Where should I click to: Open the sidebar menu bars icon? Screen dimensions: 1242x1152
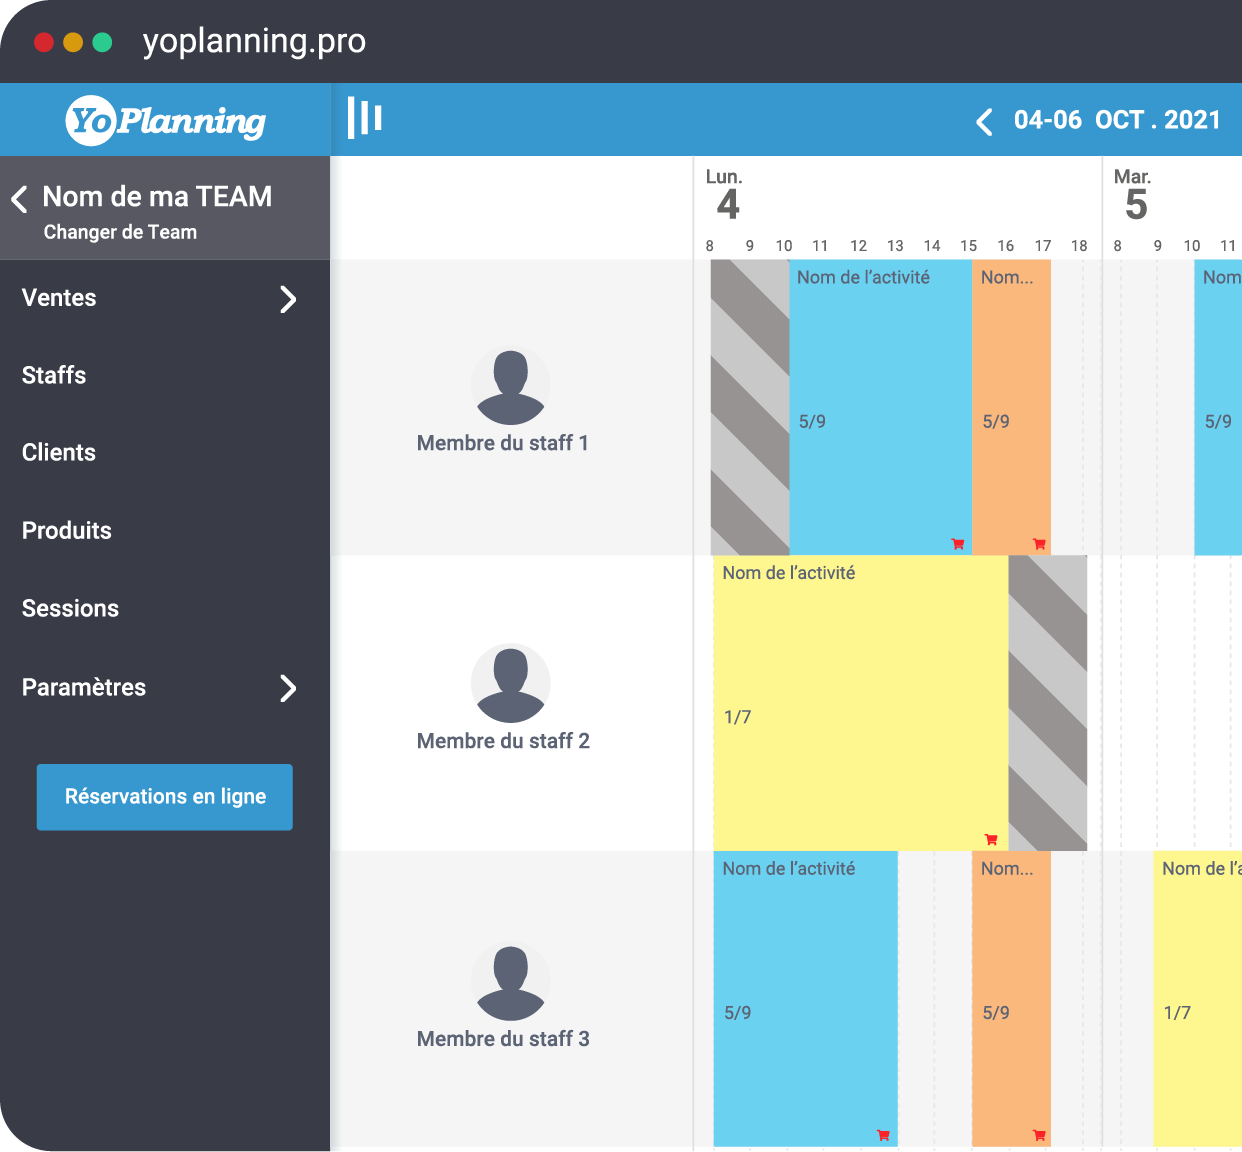pyautogui.click(x=364, y=117)
